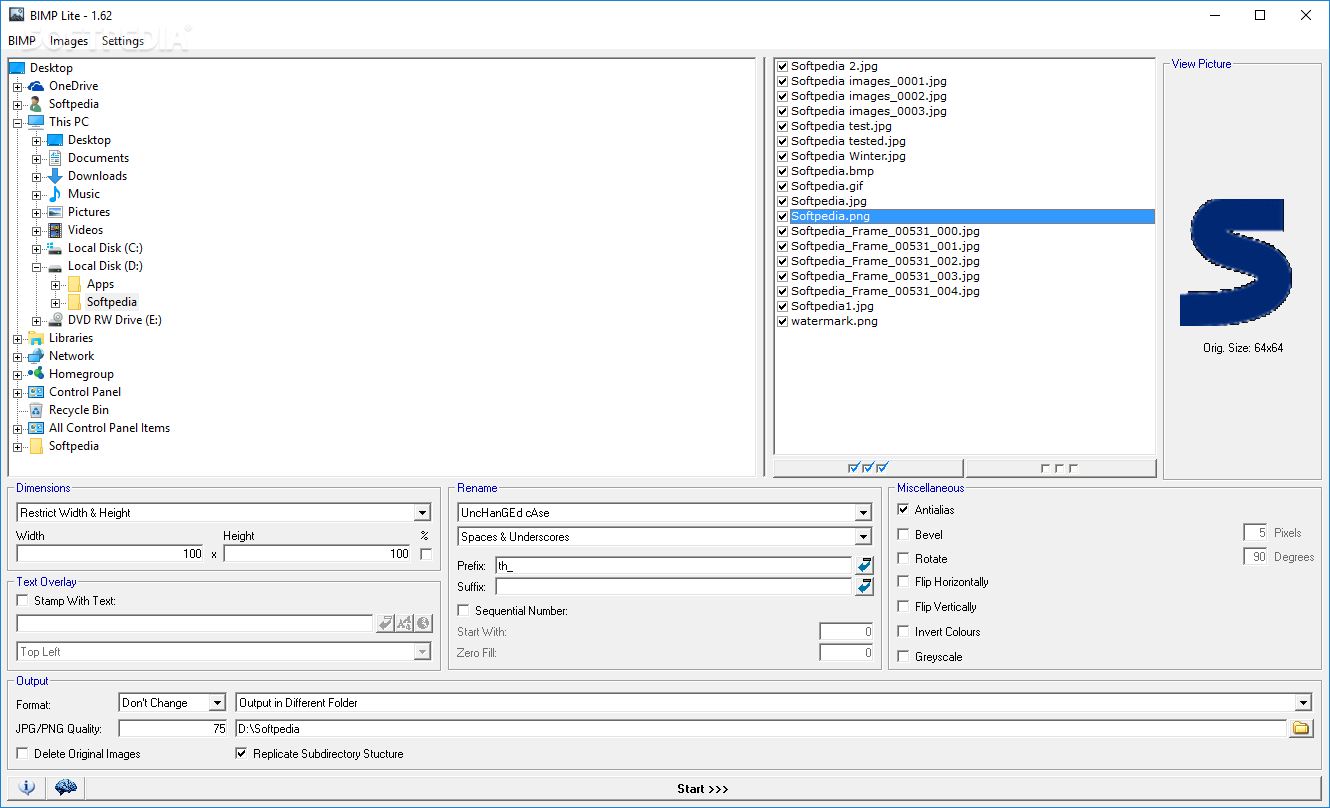The height and width of the screenshot is (808, 1330).
Task: Click the Local Disk (C:) drive icon
Action: (x=55, y=248)
